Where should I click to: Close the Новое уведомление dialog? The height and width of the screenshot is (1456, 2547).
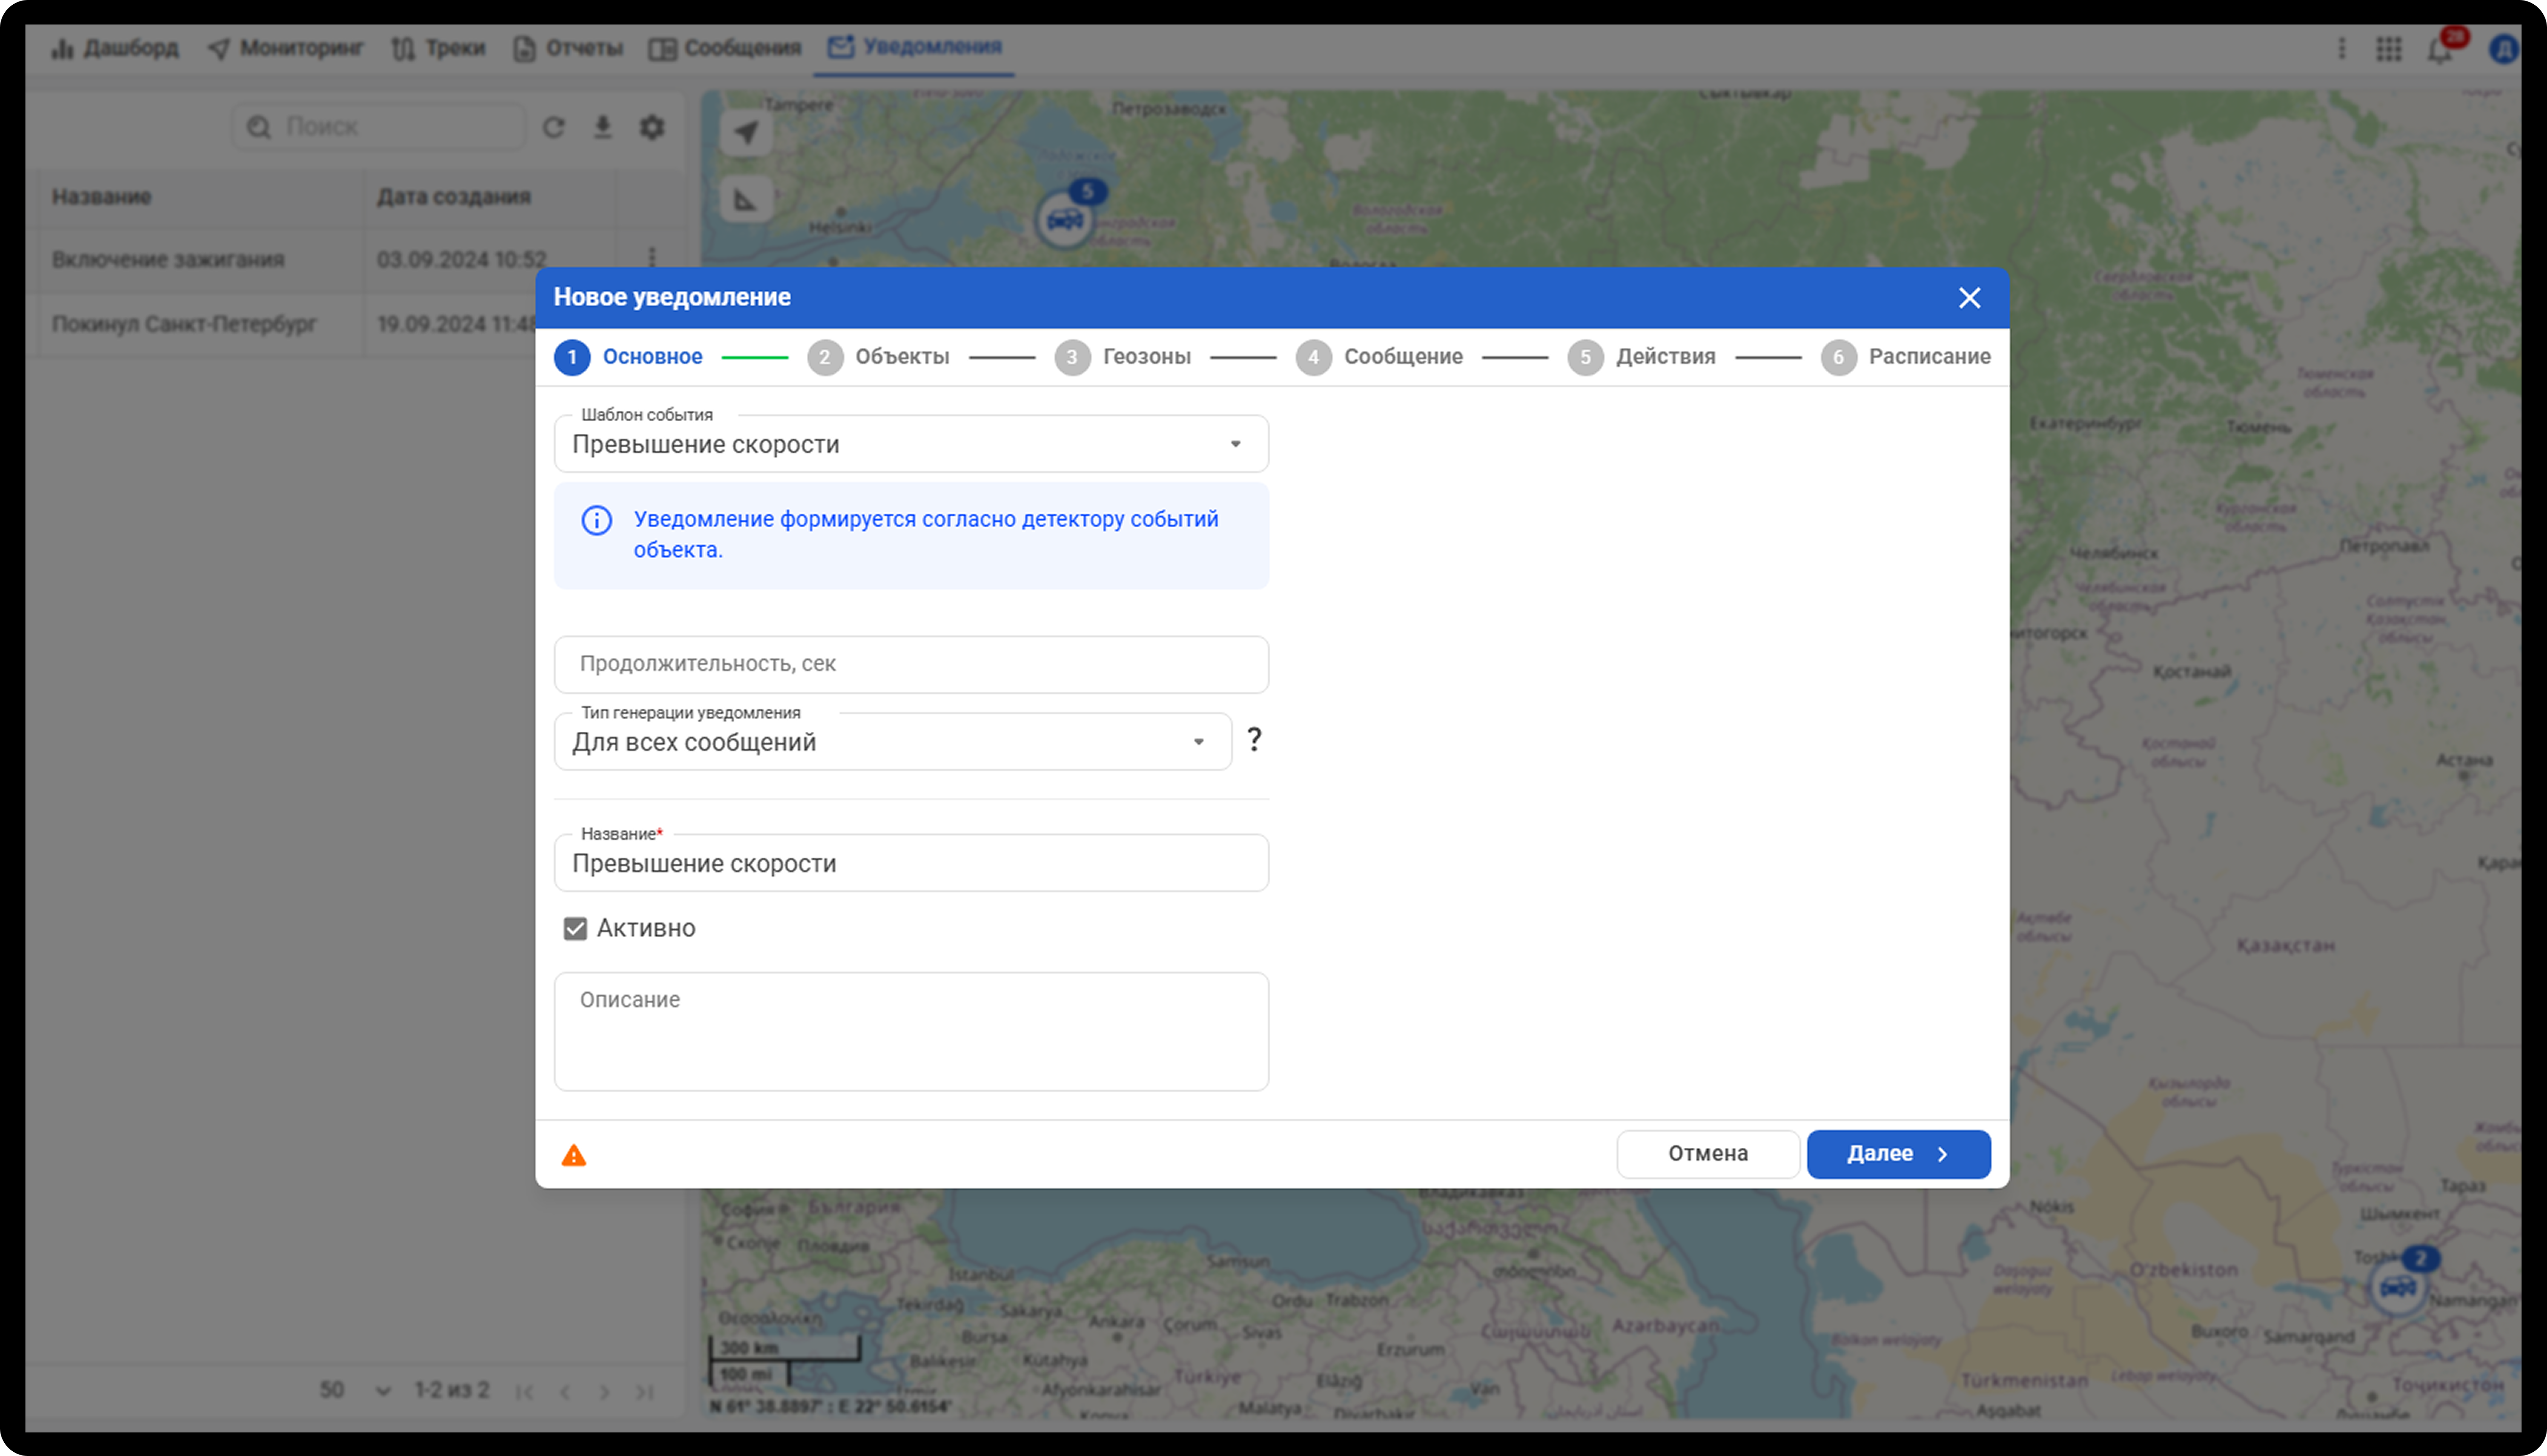click(x=1969, y=298)
